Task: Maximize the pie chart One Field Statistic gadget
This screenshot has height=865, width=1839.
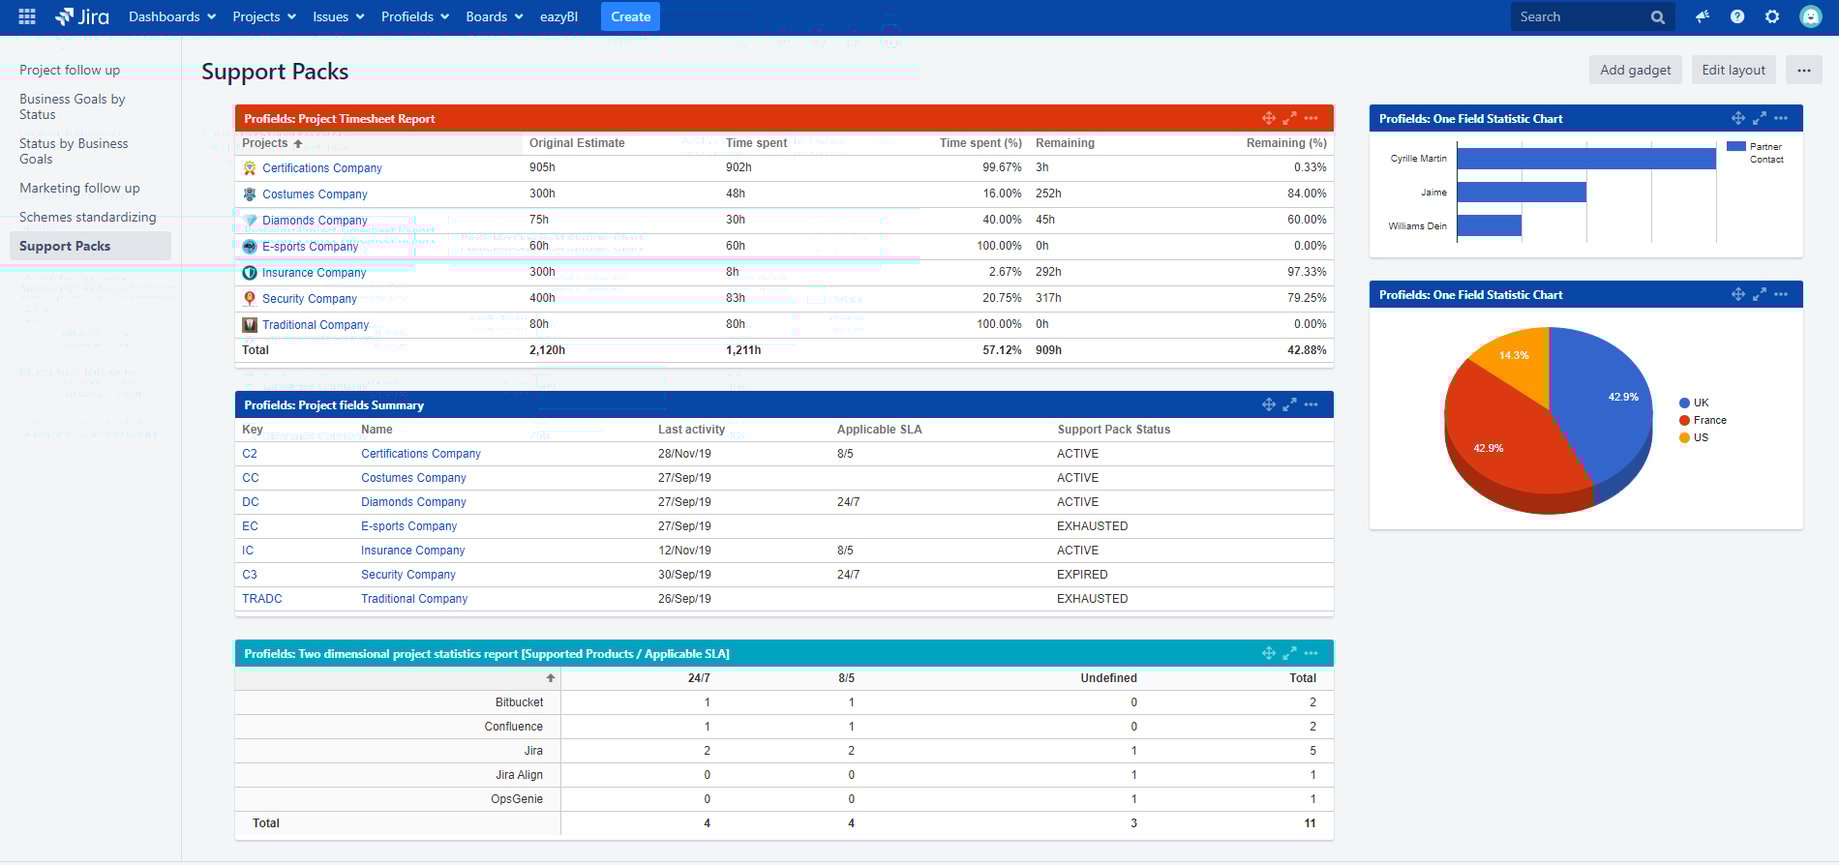Action: (1759, 294)
